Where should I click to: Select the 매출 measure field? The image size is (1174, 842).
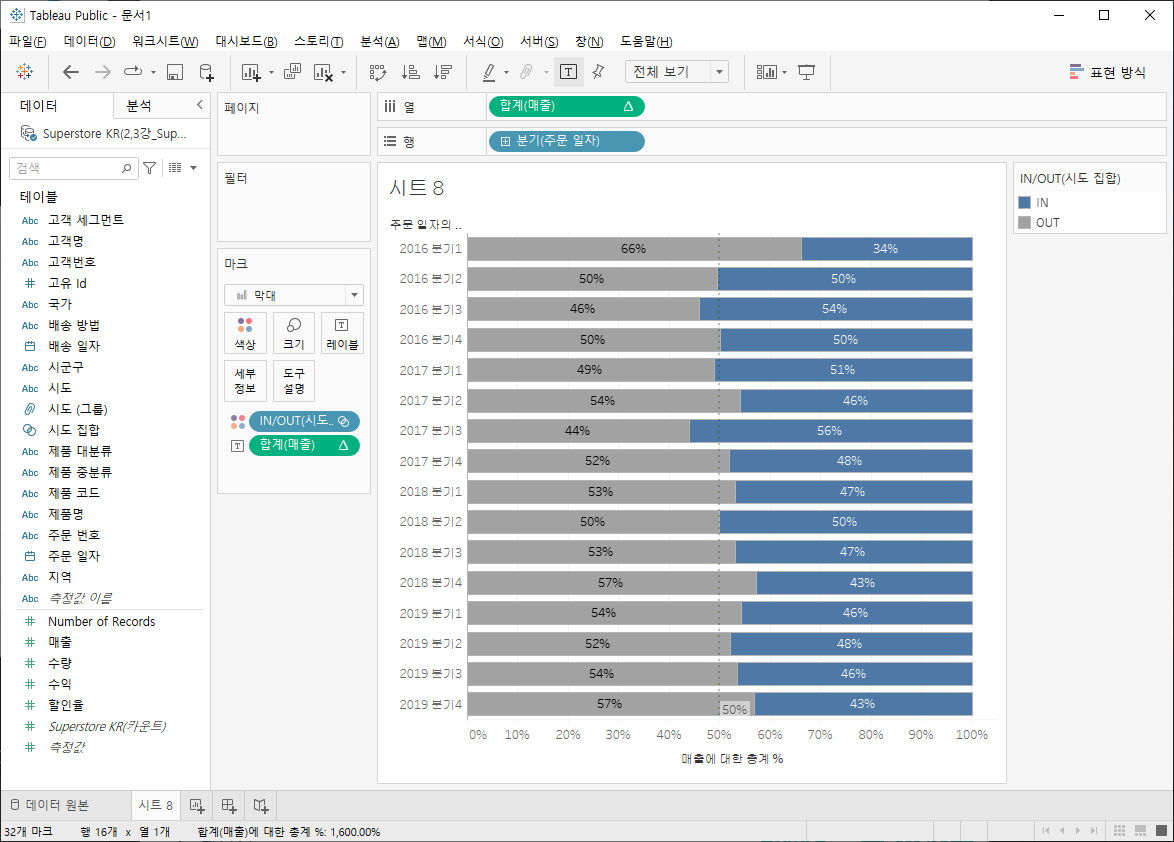pyautogui.click(x=60, y=642)
